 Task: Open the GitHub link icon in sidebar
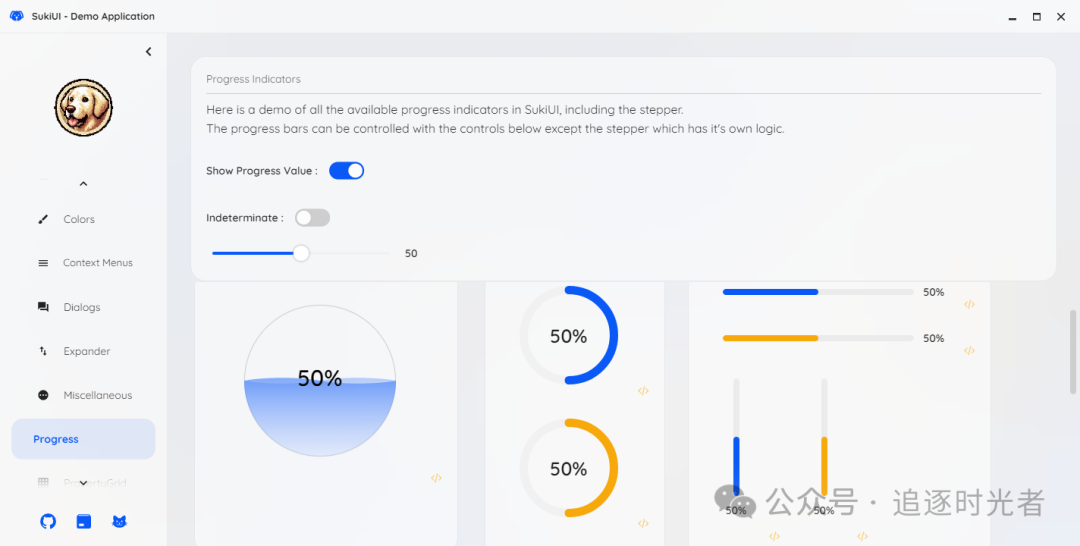(48, 521)
